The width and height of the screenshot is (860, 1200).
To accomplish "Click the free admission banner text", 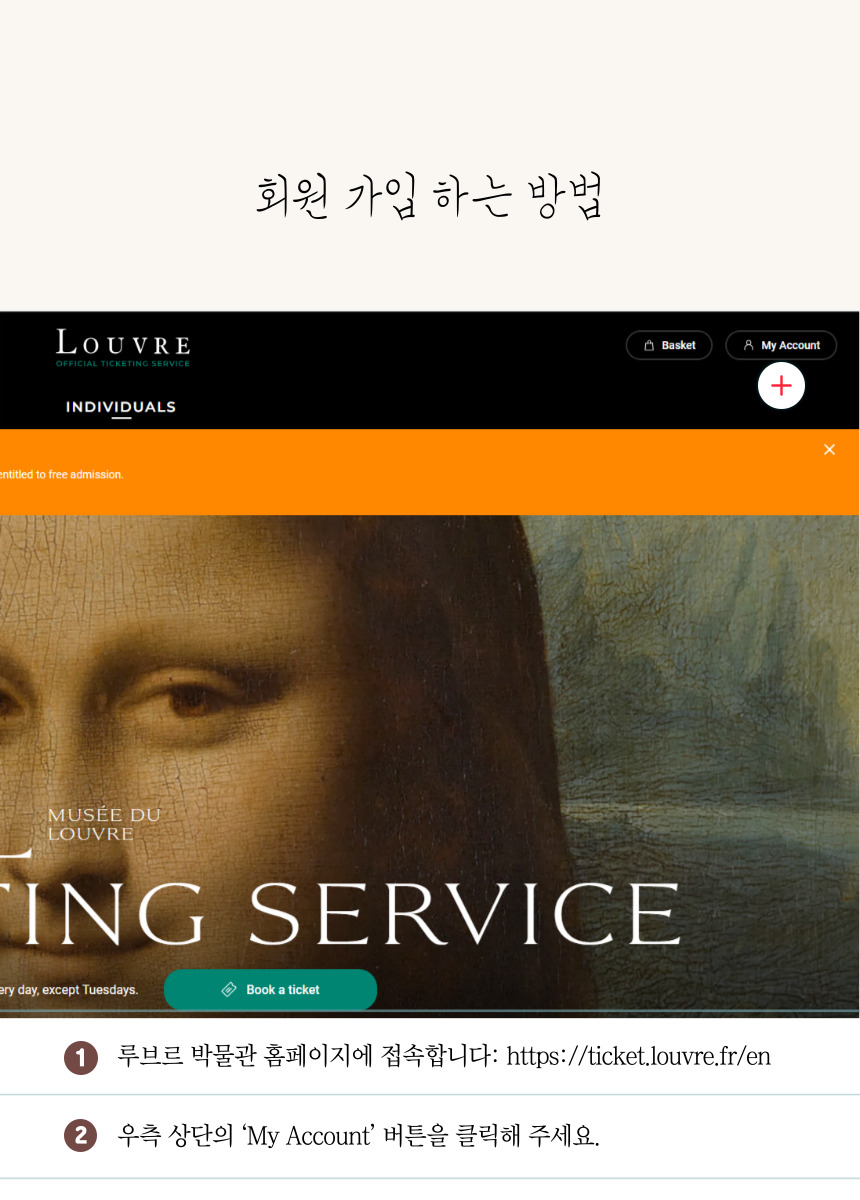I will tap(62, 475).
